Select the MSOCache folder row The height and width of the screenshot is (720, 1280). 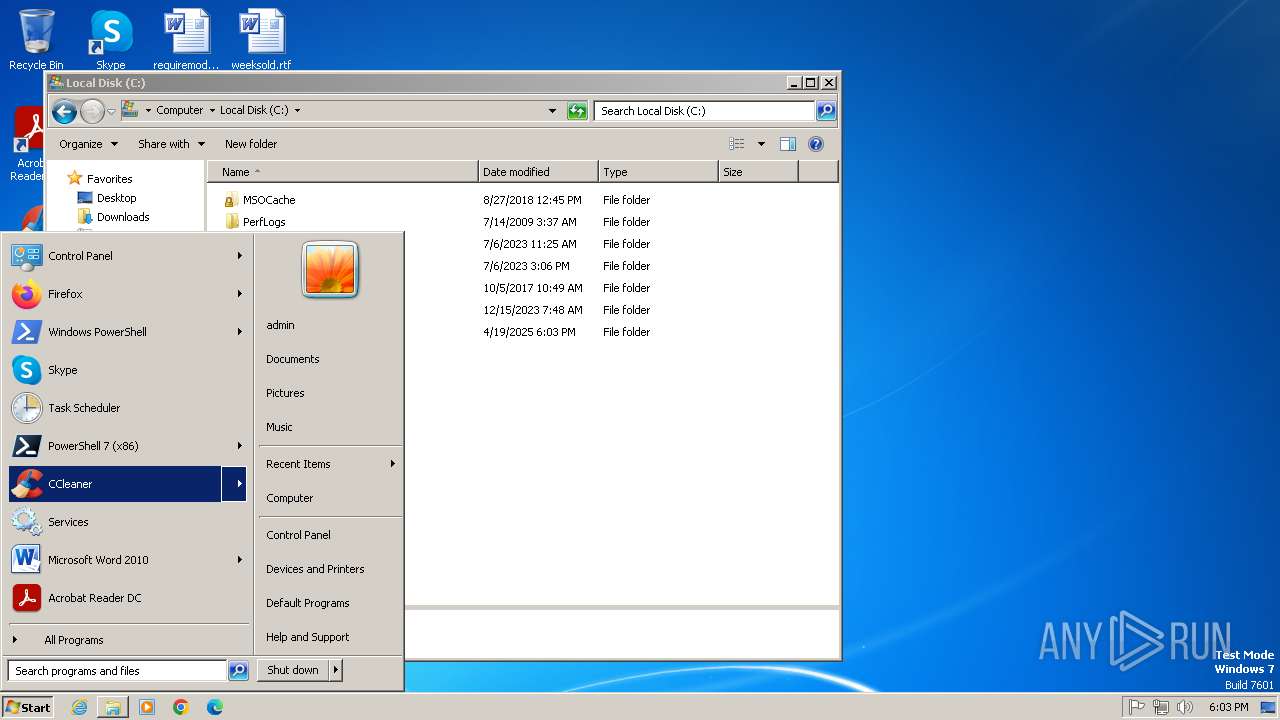(520, 200)
